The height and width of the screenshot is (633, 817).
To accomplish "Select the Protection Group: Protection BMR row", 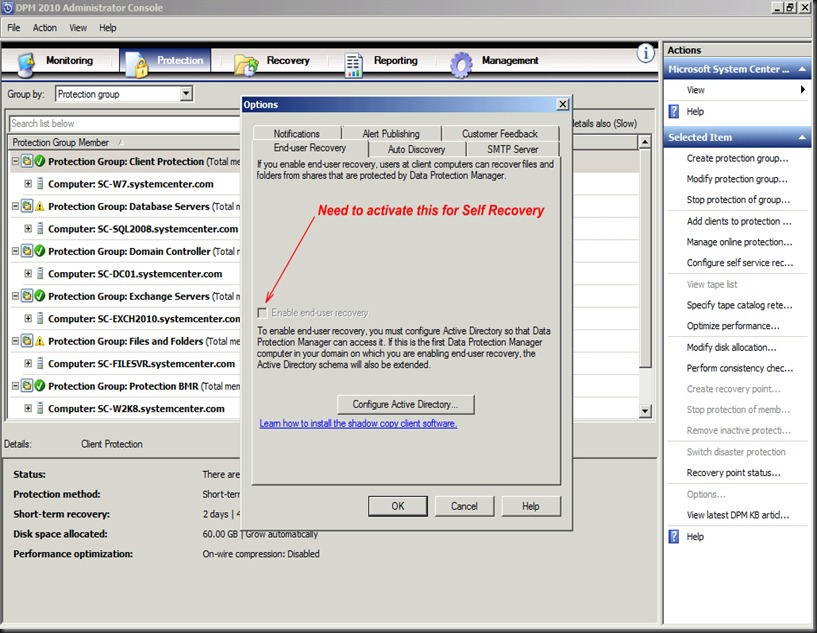I will click(125, 386).
